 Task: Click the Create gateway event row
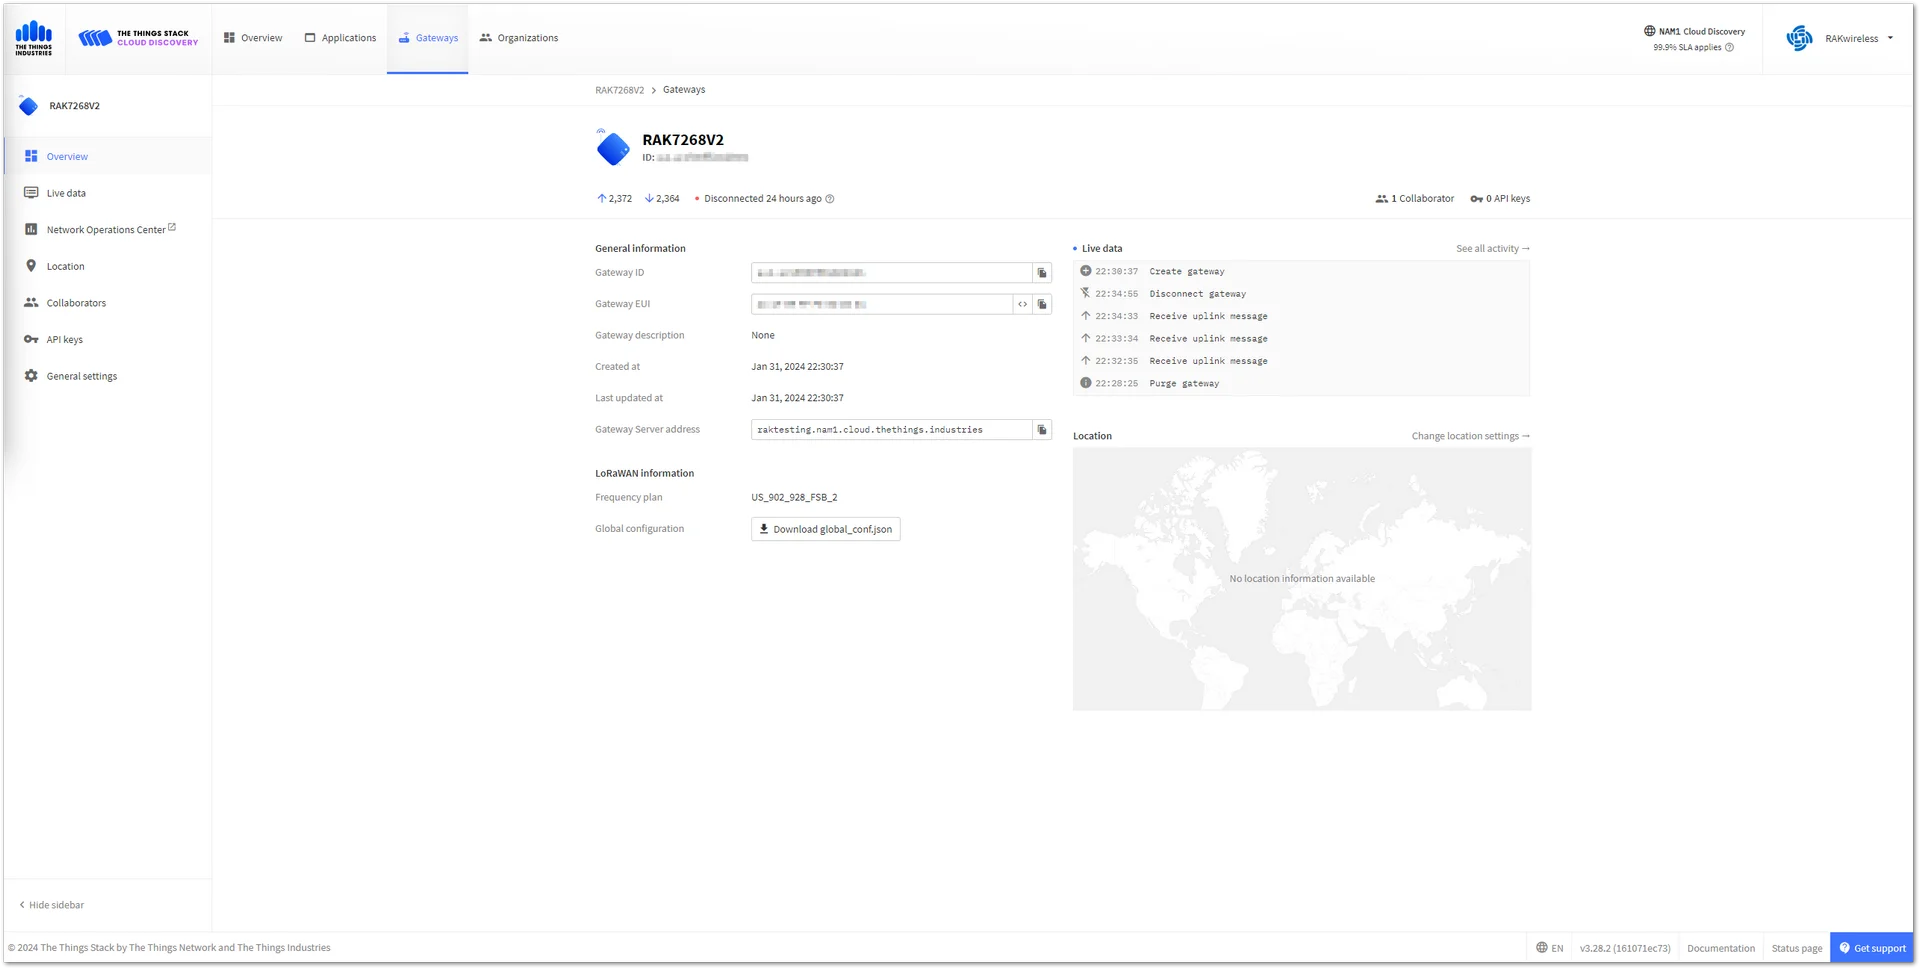click(1302, 271)
